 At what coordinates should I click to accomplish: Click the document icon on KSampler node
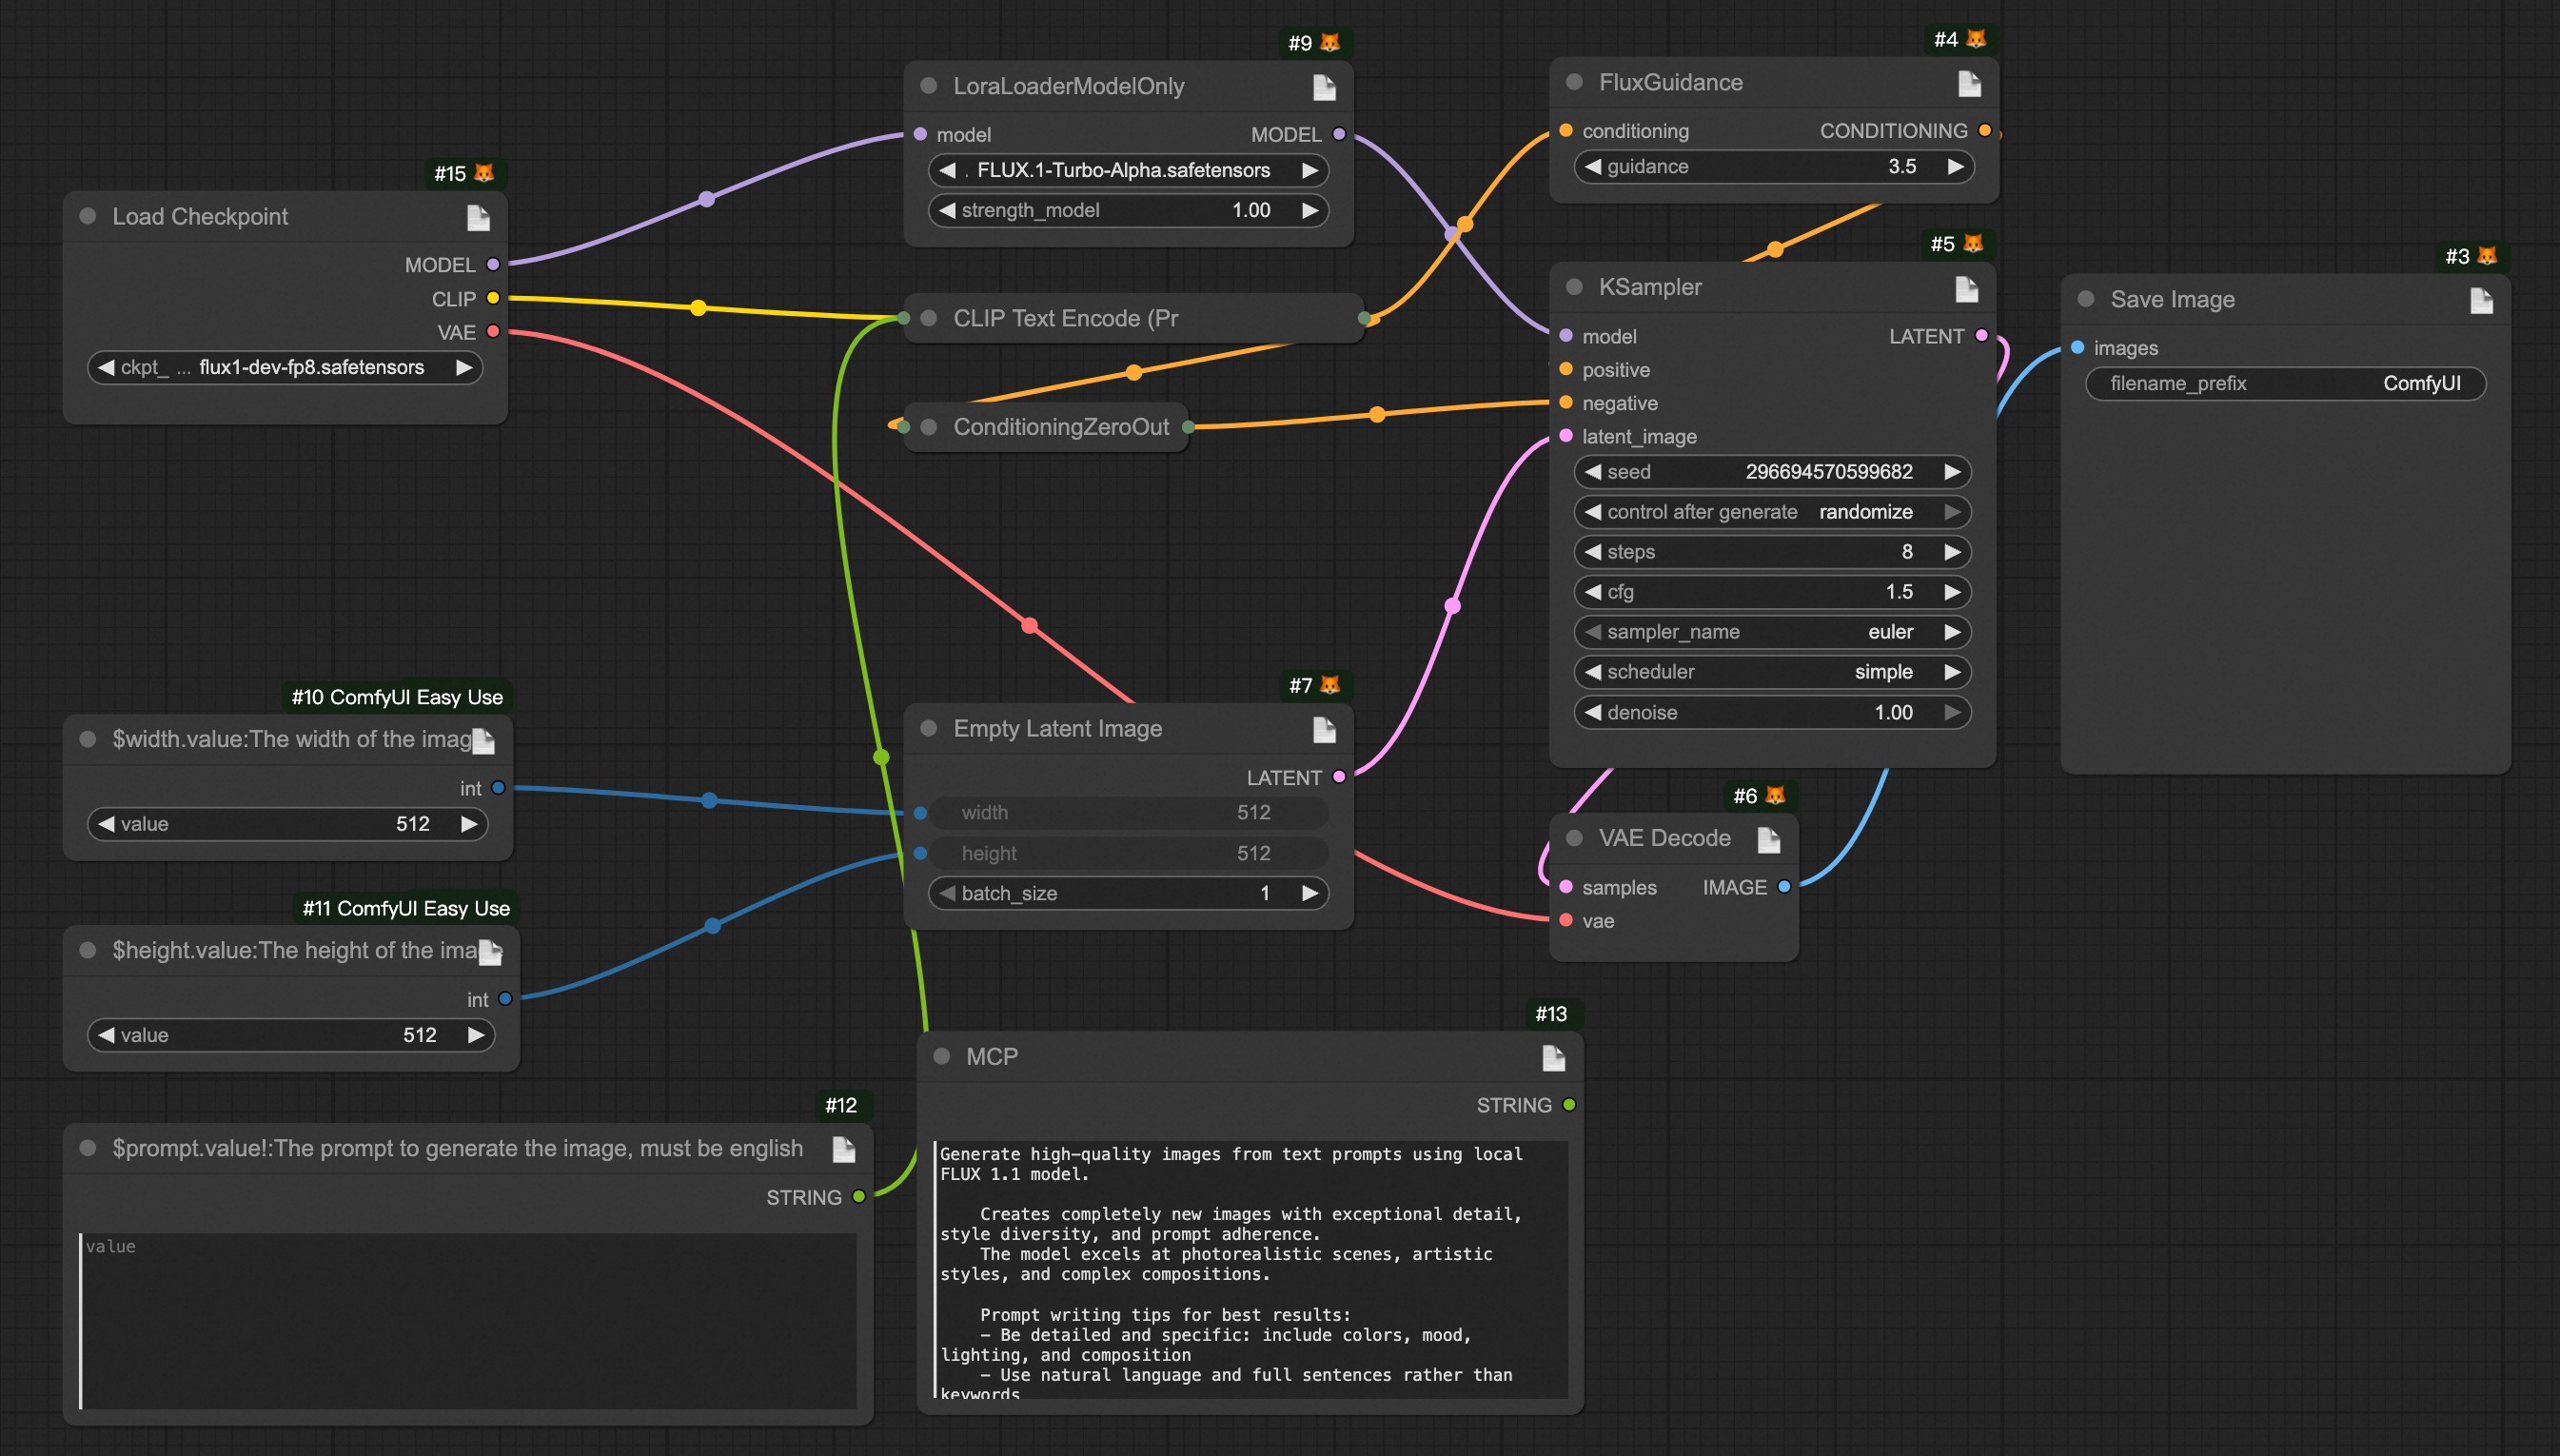coord(1966,289)
